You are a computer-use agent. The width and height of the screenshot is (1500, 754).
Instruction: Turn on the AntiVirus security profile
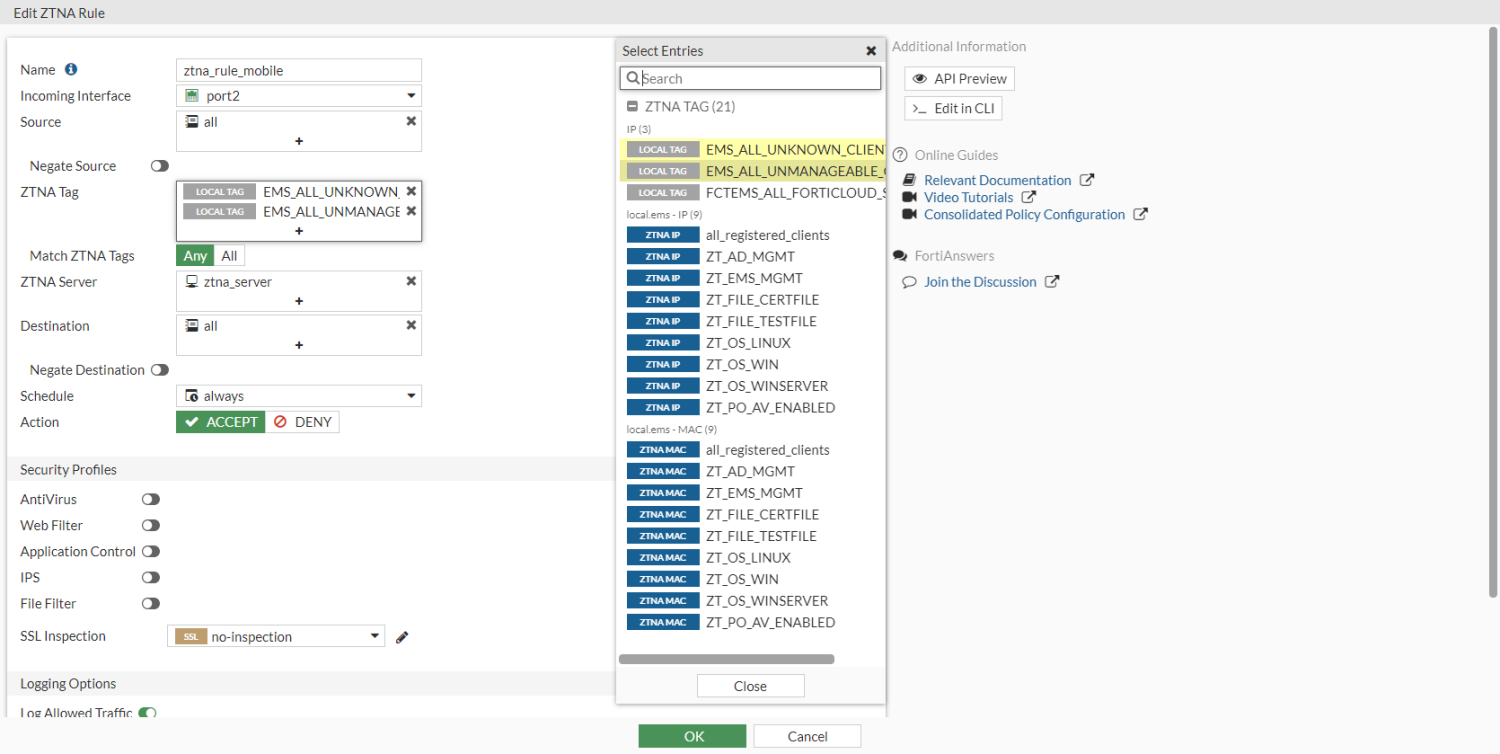[x=150, y=499]
